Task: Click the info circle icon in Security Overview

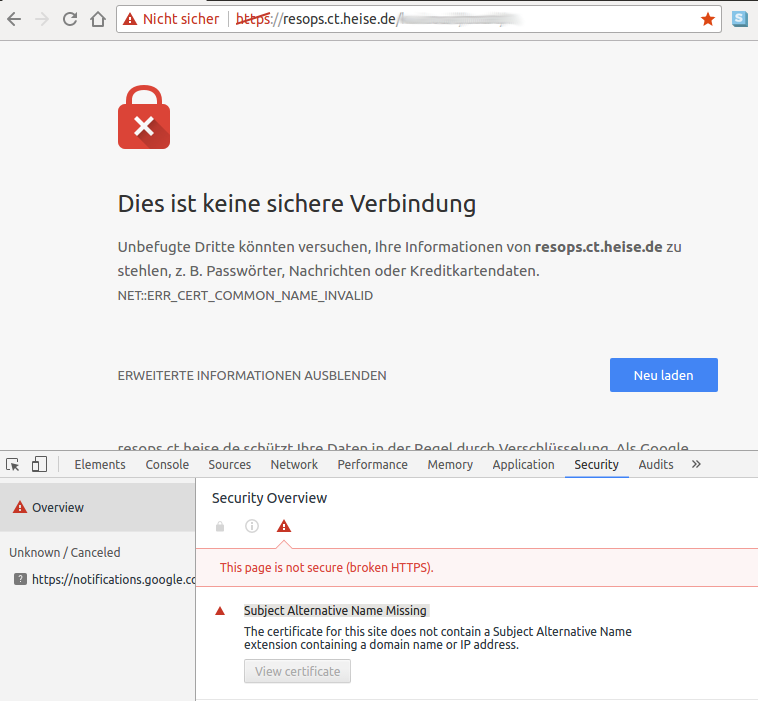Action: 252,526
